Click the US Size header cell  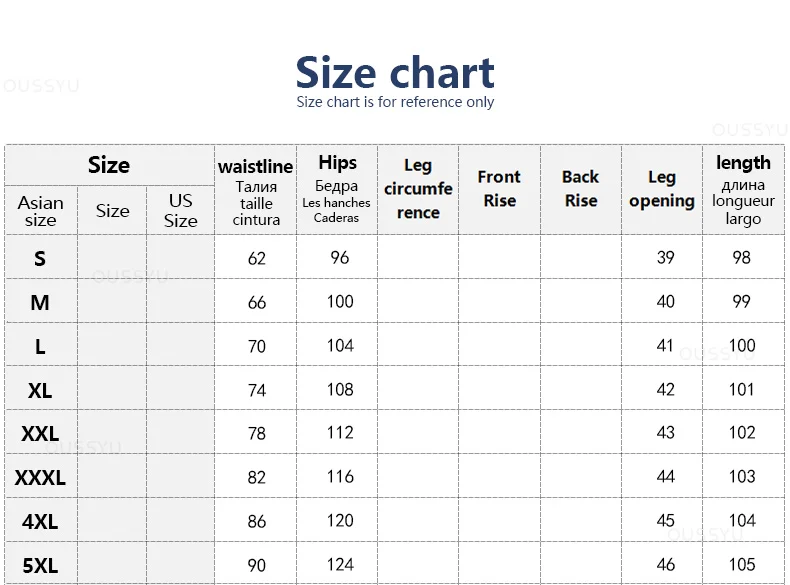click(x=180, y=211)
